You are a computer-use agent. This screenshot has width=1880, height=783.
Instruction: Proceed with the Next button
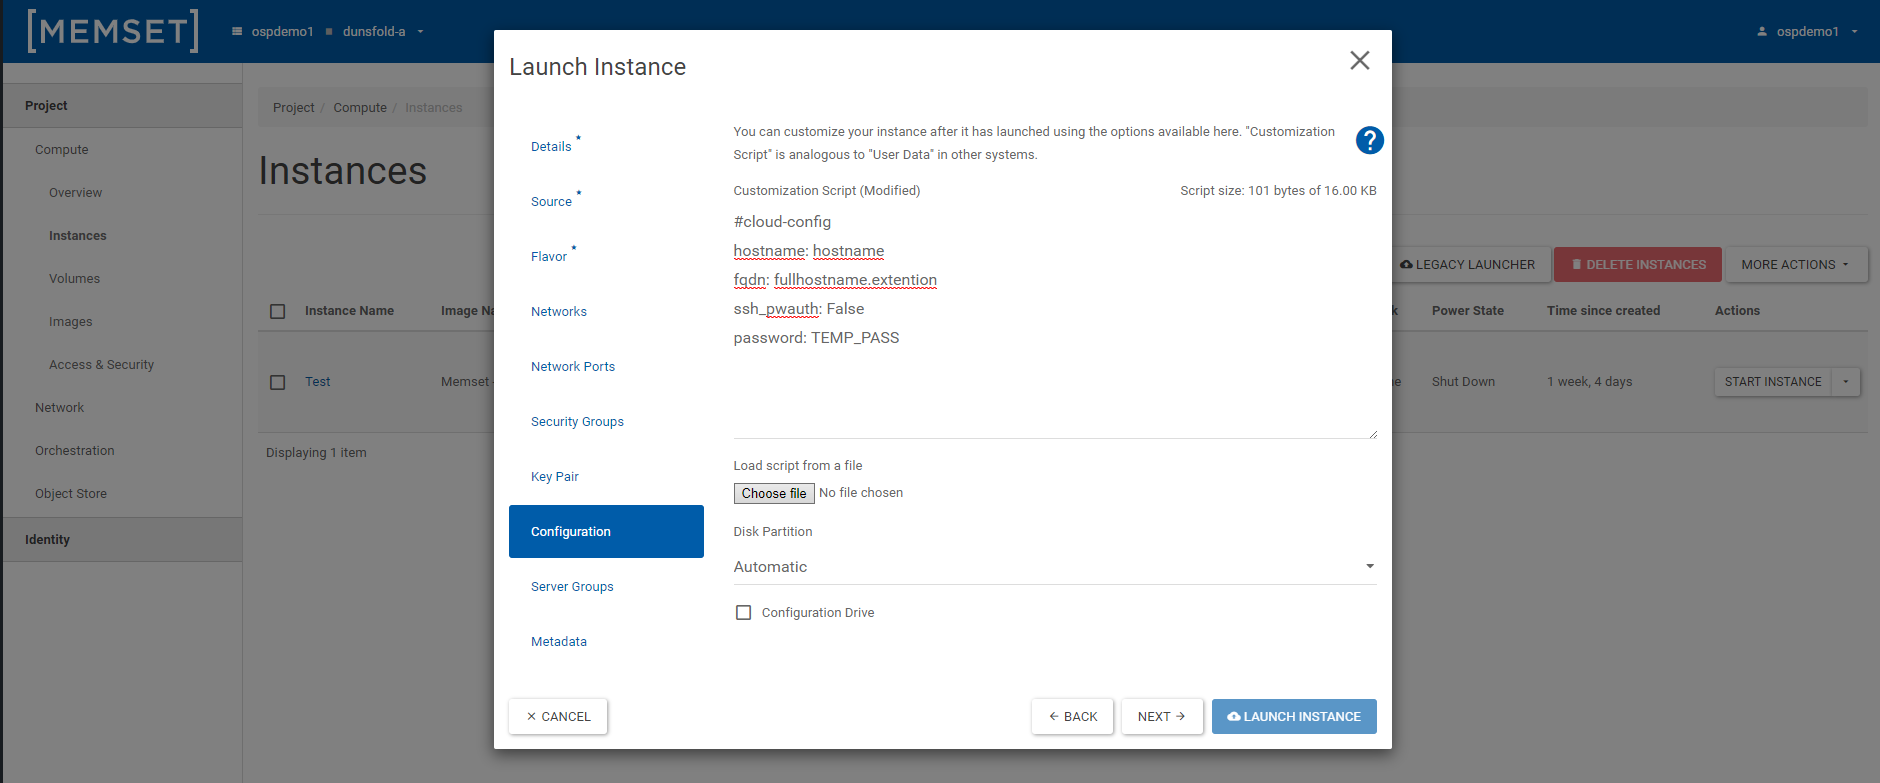click(x=1162, y=716)
